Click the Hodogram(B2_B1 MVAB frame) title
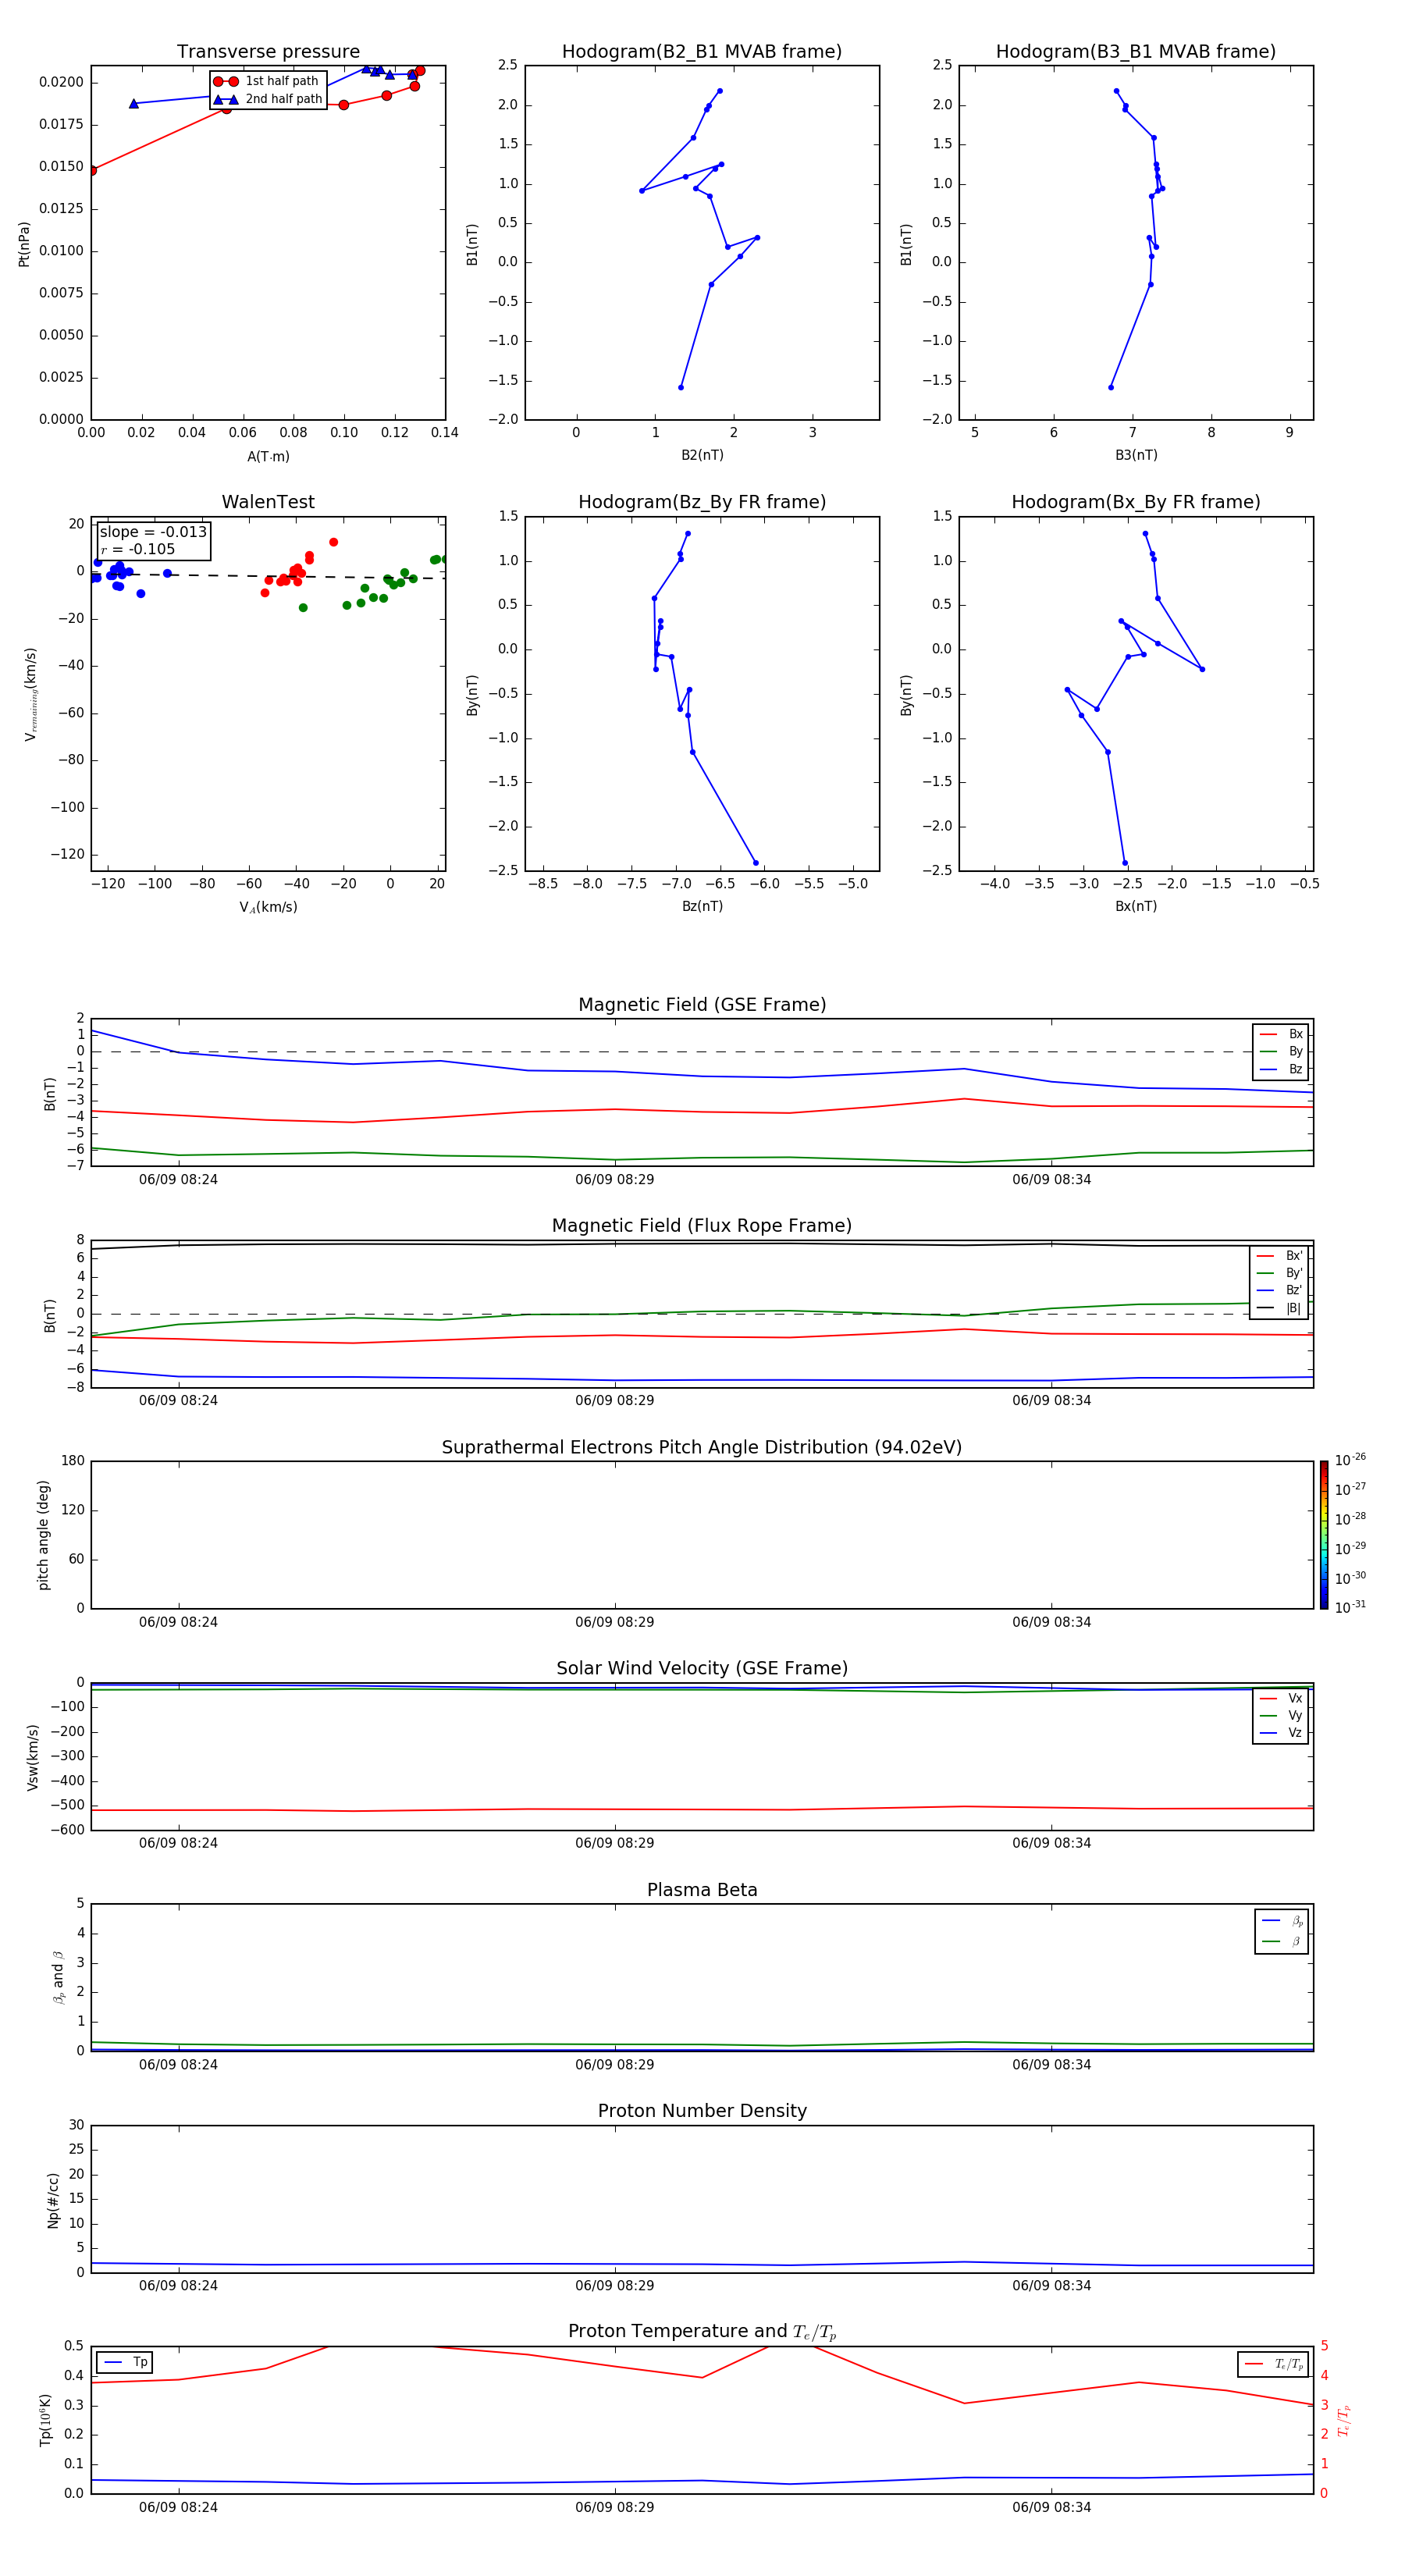Screen dimensions: 1405x2576 tap(702, 52)
